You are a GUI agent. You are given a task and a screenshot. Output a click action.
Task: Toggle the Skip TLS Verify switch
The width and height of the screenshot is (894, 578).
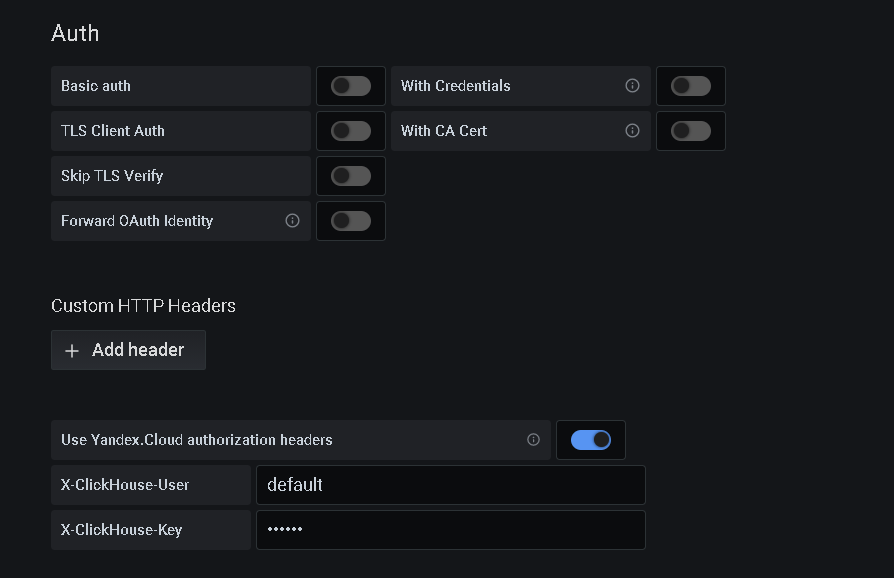(x=351, y=176)
